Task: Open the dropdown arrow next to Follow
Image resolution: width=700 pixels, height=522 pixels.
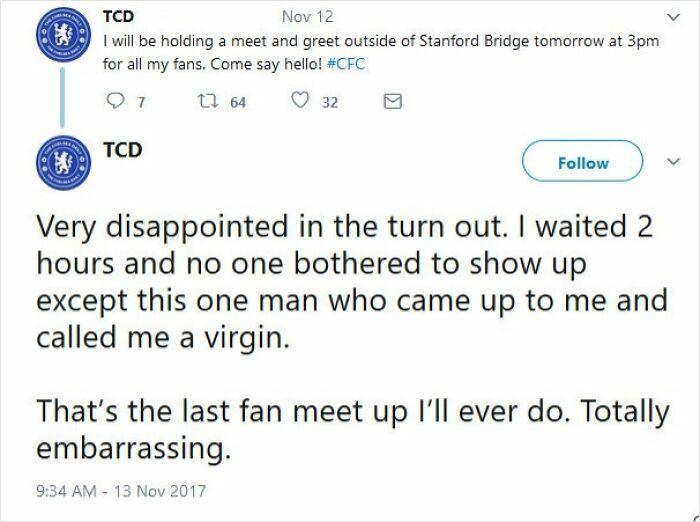Action: pyautogui.click(x=670, y=162)
